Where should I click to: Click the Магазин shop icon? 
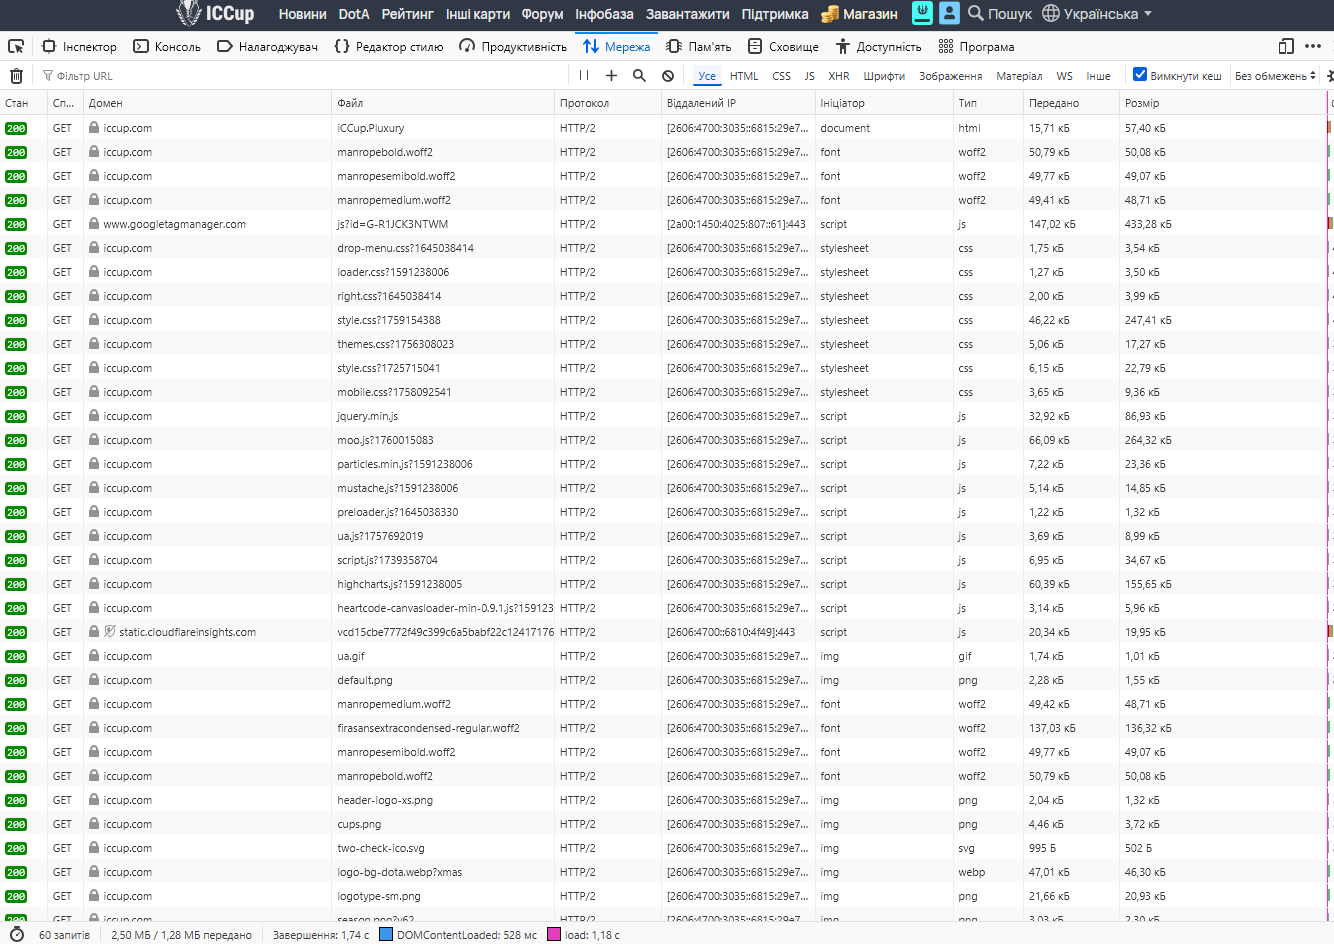pos(830,14)
